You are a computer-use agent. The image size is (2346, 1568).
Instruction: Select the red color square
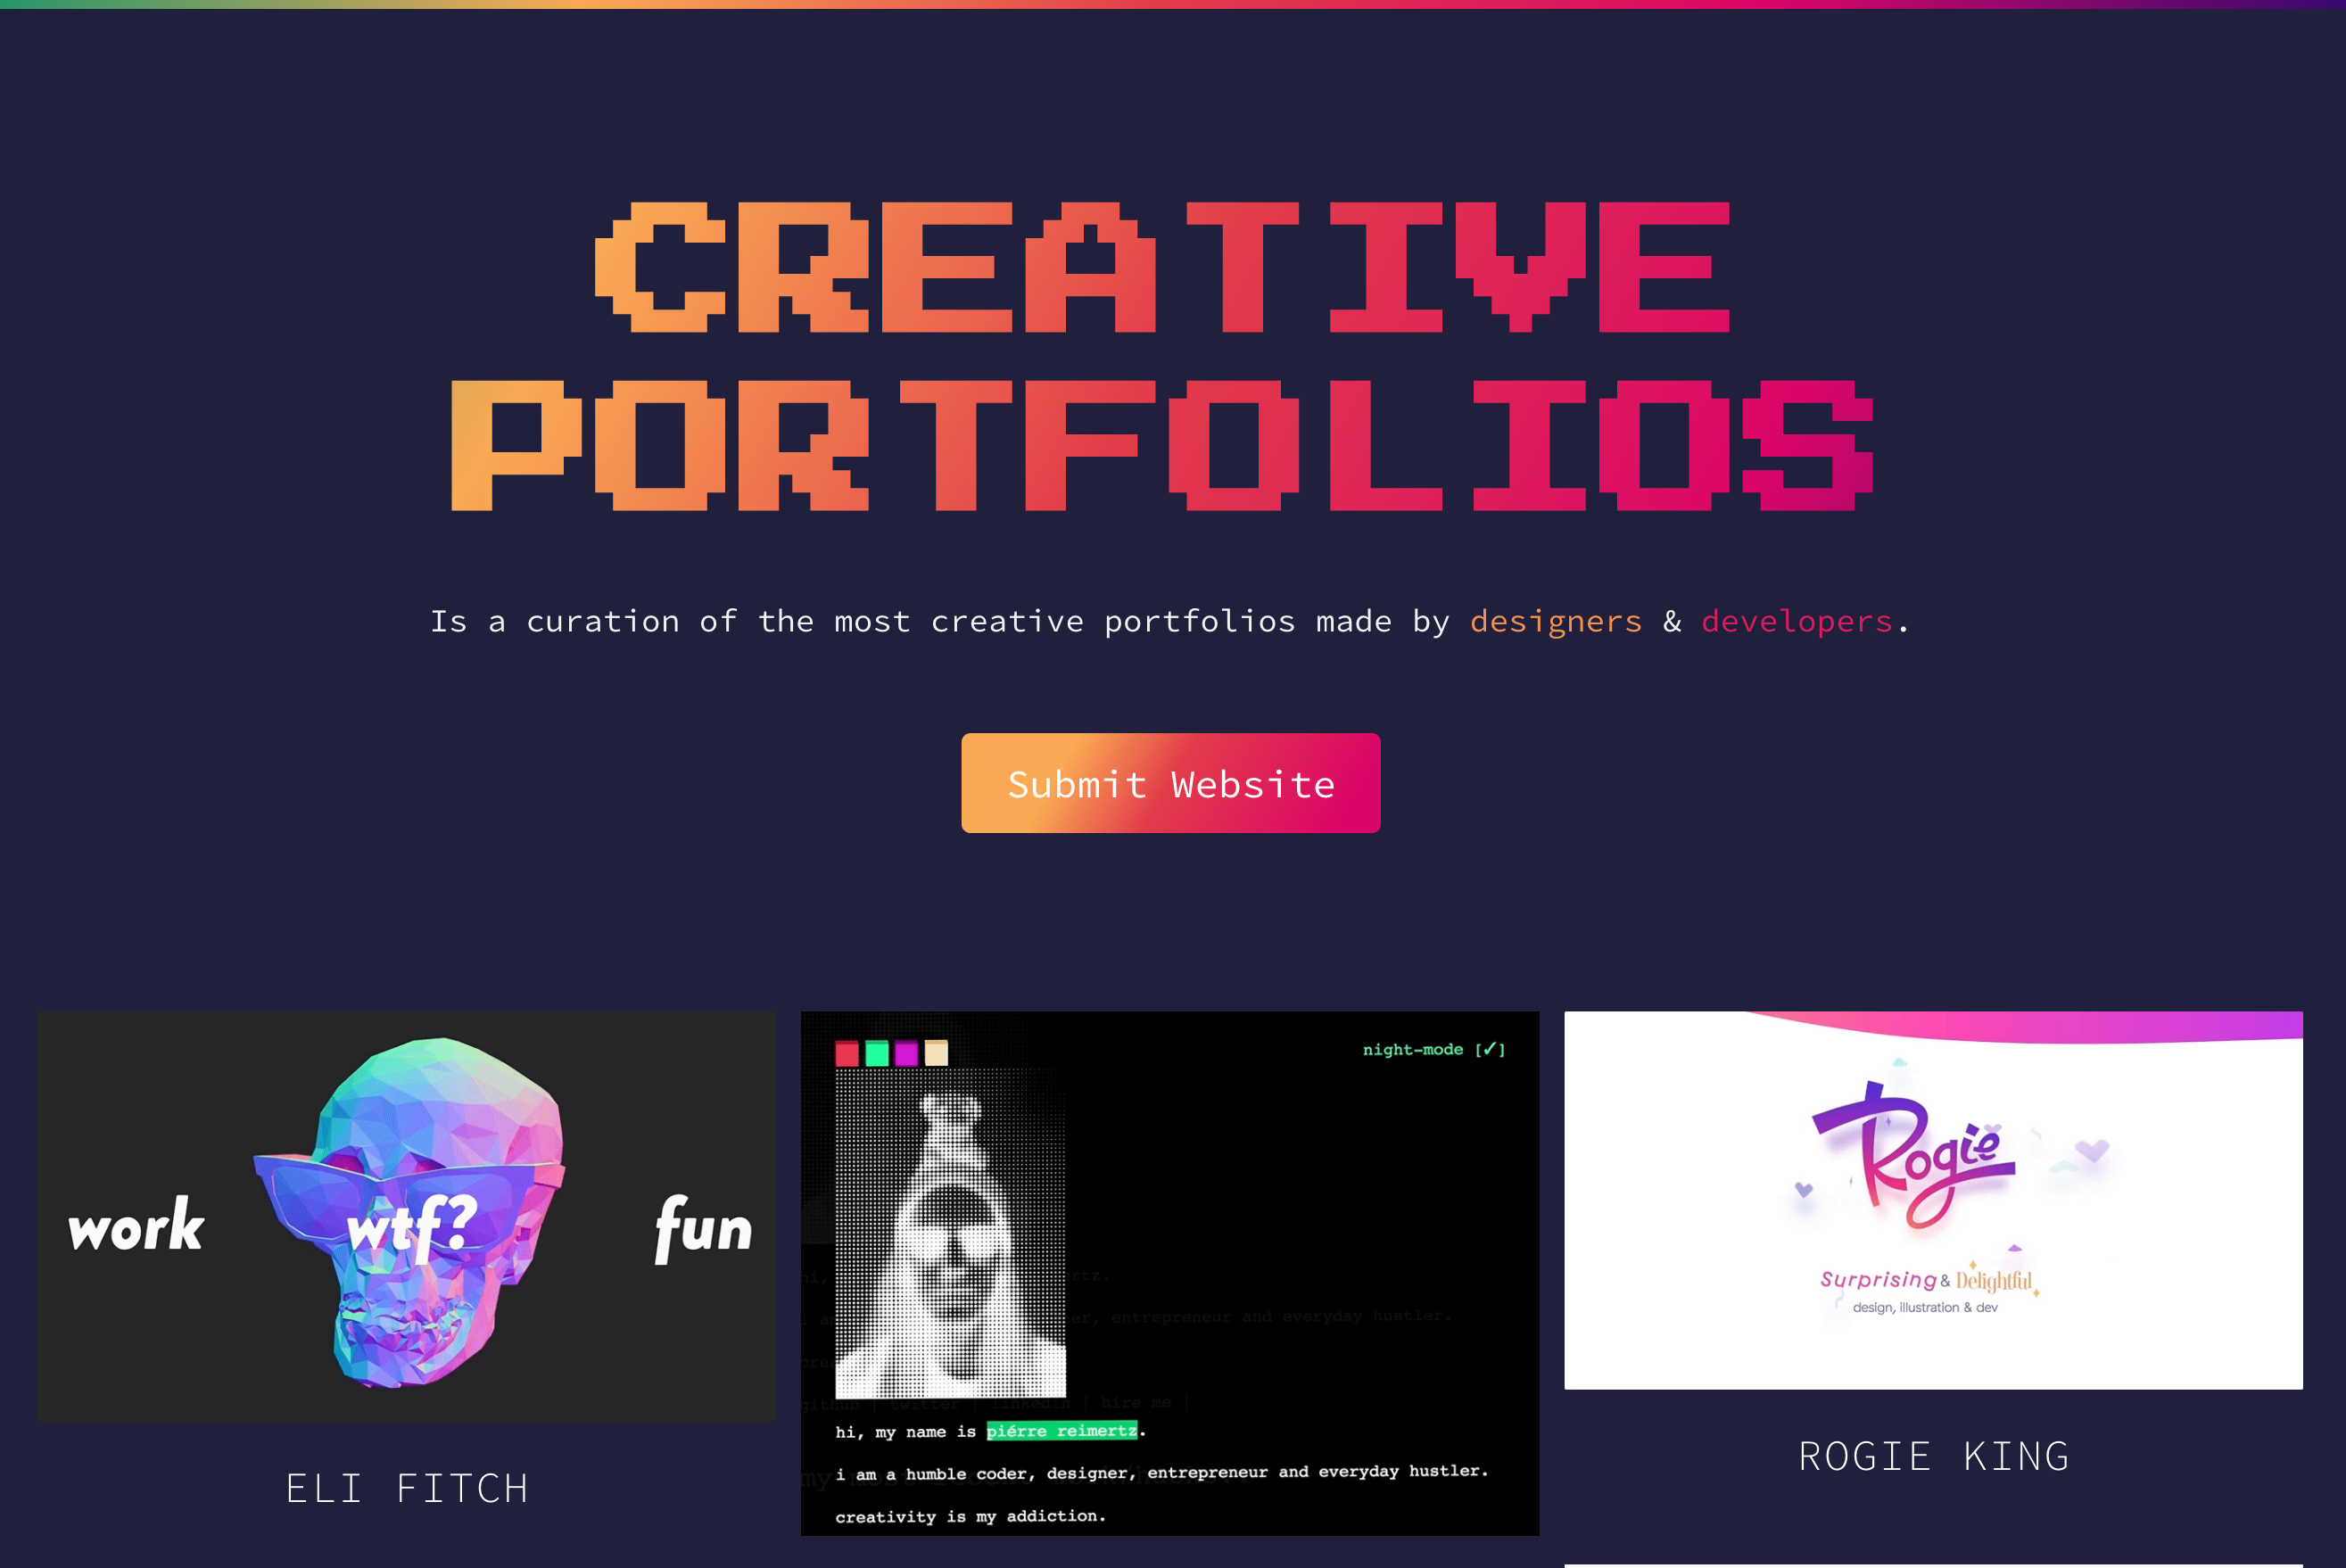[x=847, y=1053]
